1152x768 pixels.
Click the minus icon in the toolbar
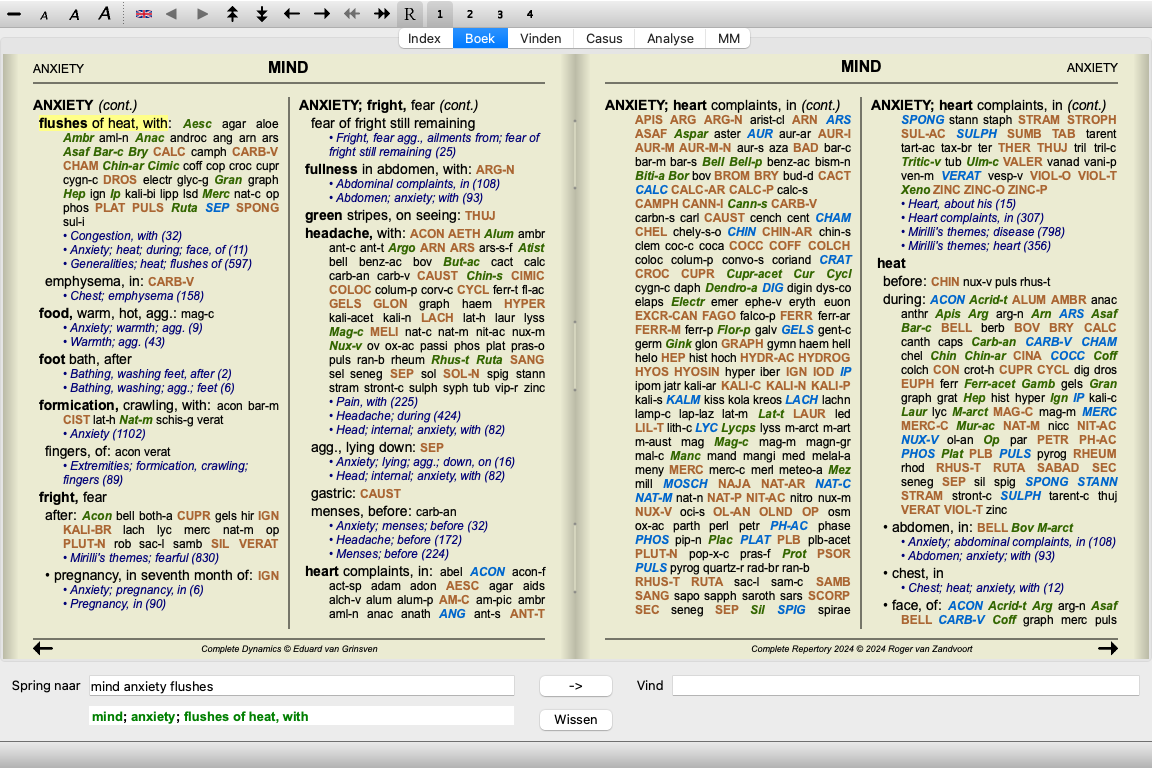[x=14, y=14]
